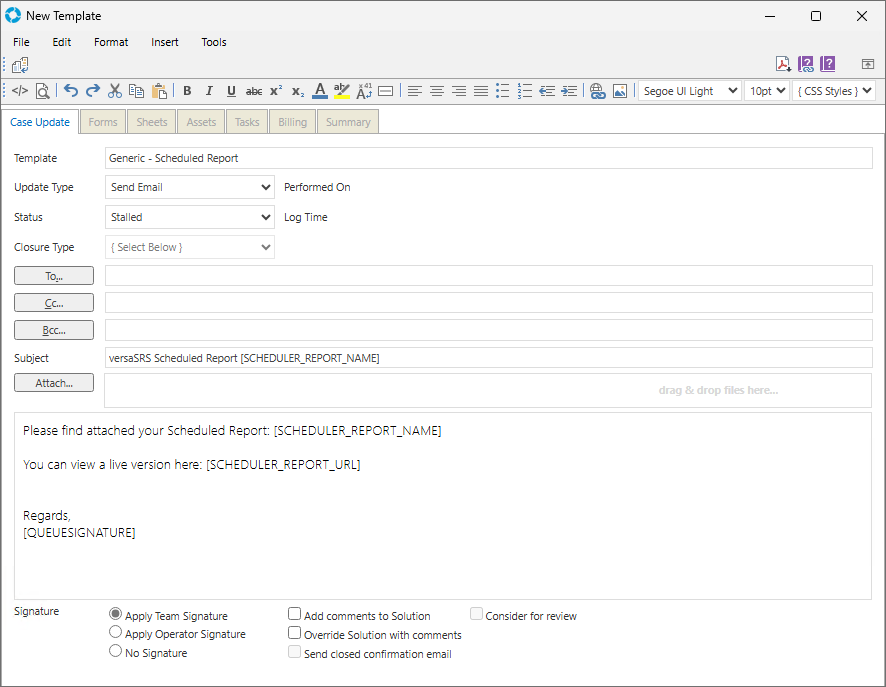Underline the selected text

231,91
